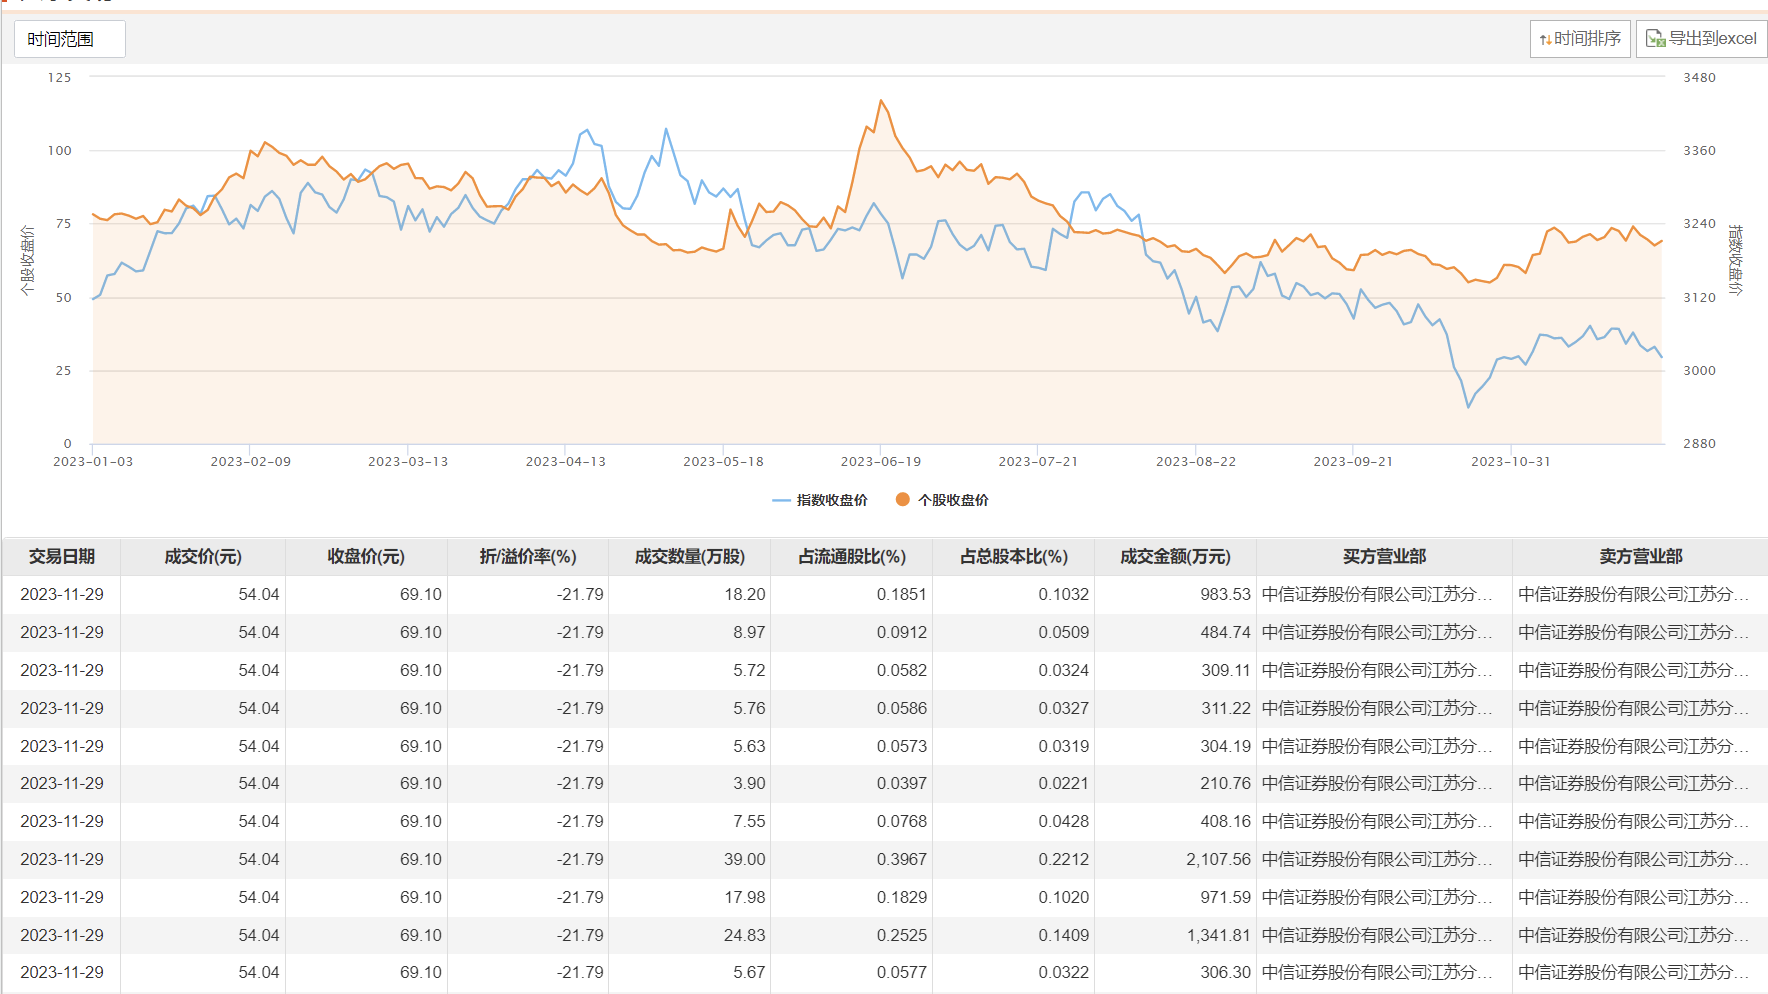The width and height of the screenshot is (1768, 994).
Task: Click the 买方营业部 column header
Action: pos(1384,557)
